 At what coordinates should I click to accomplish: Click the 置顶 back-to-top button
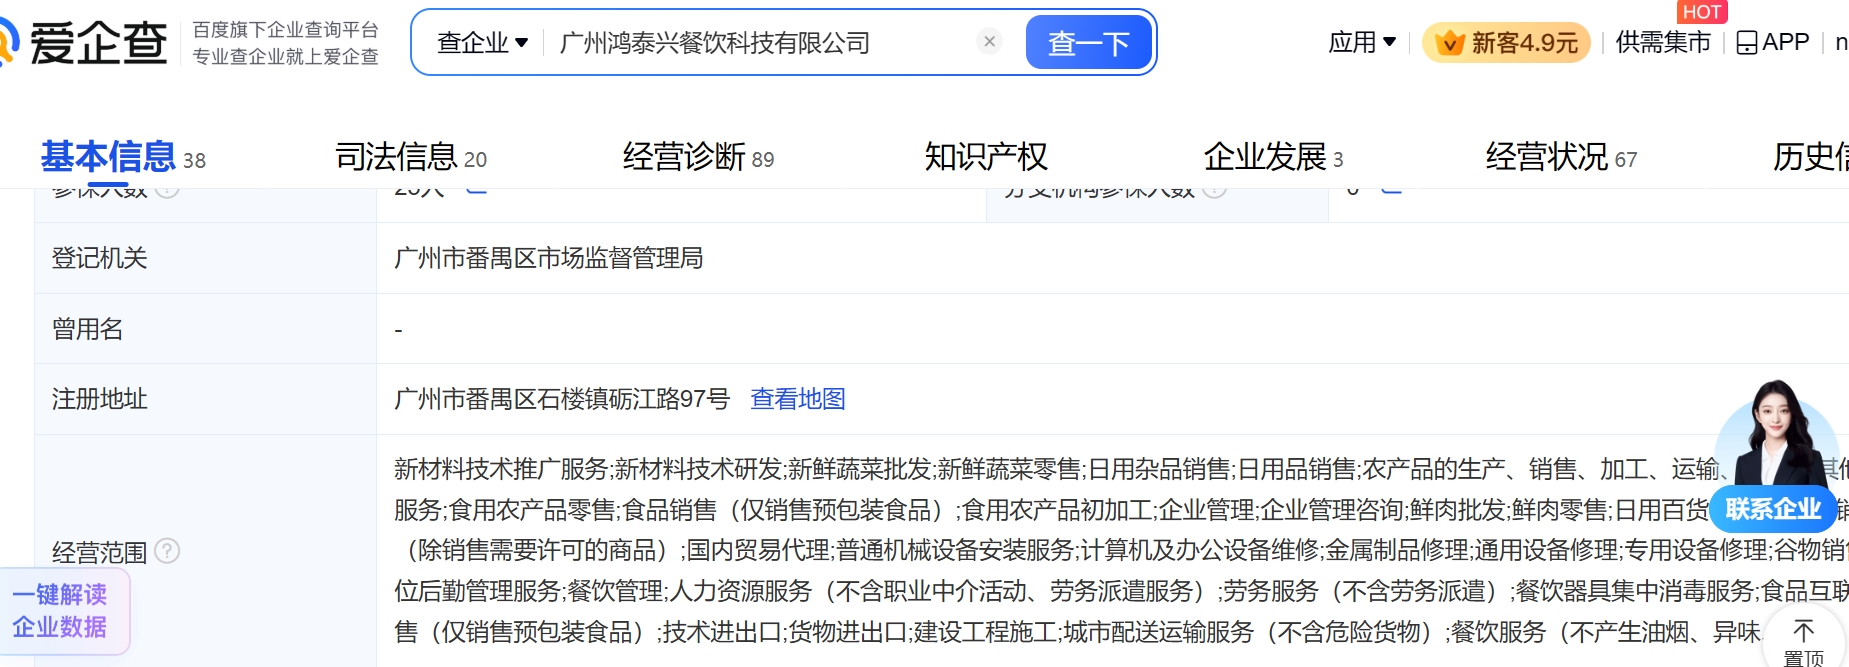click(x=1804, y=641)
